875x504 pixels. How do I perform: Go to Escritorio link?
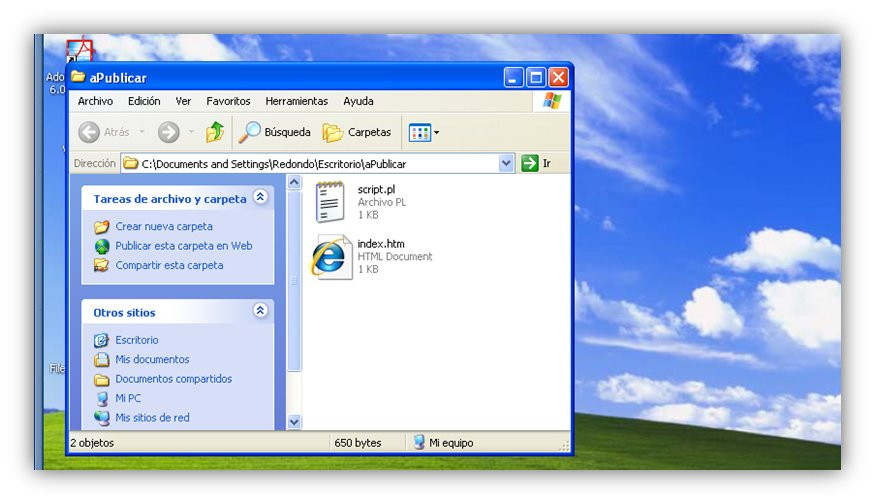coord(137,340)
